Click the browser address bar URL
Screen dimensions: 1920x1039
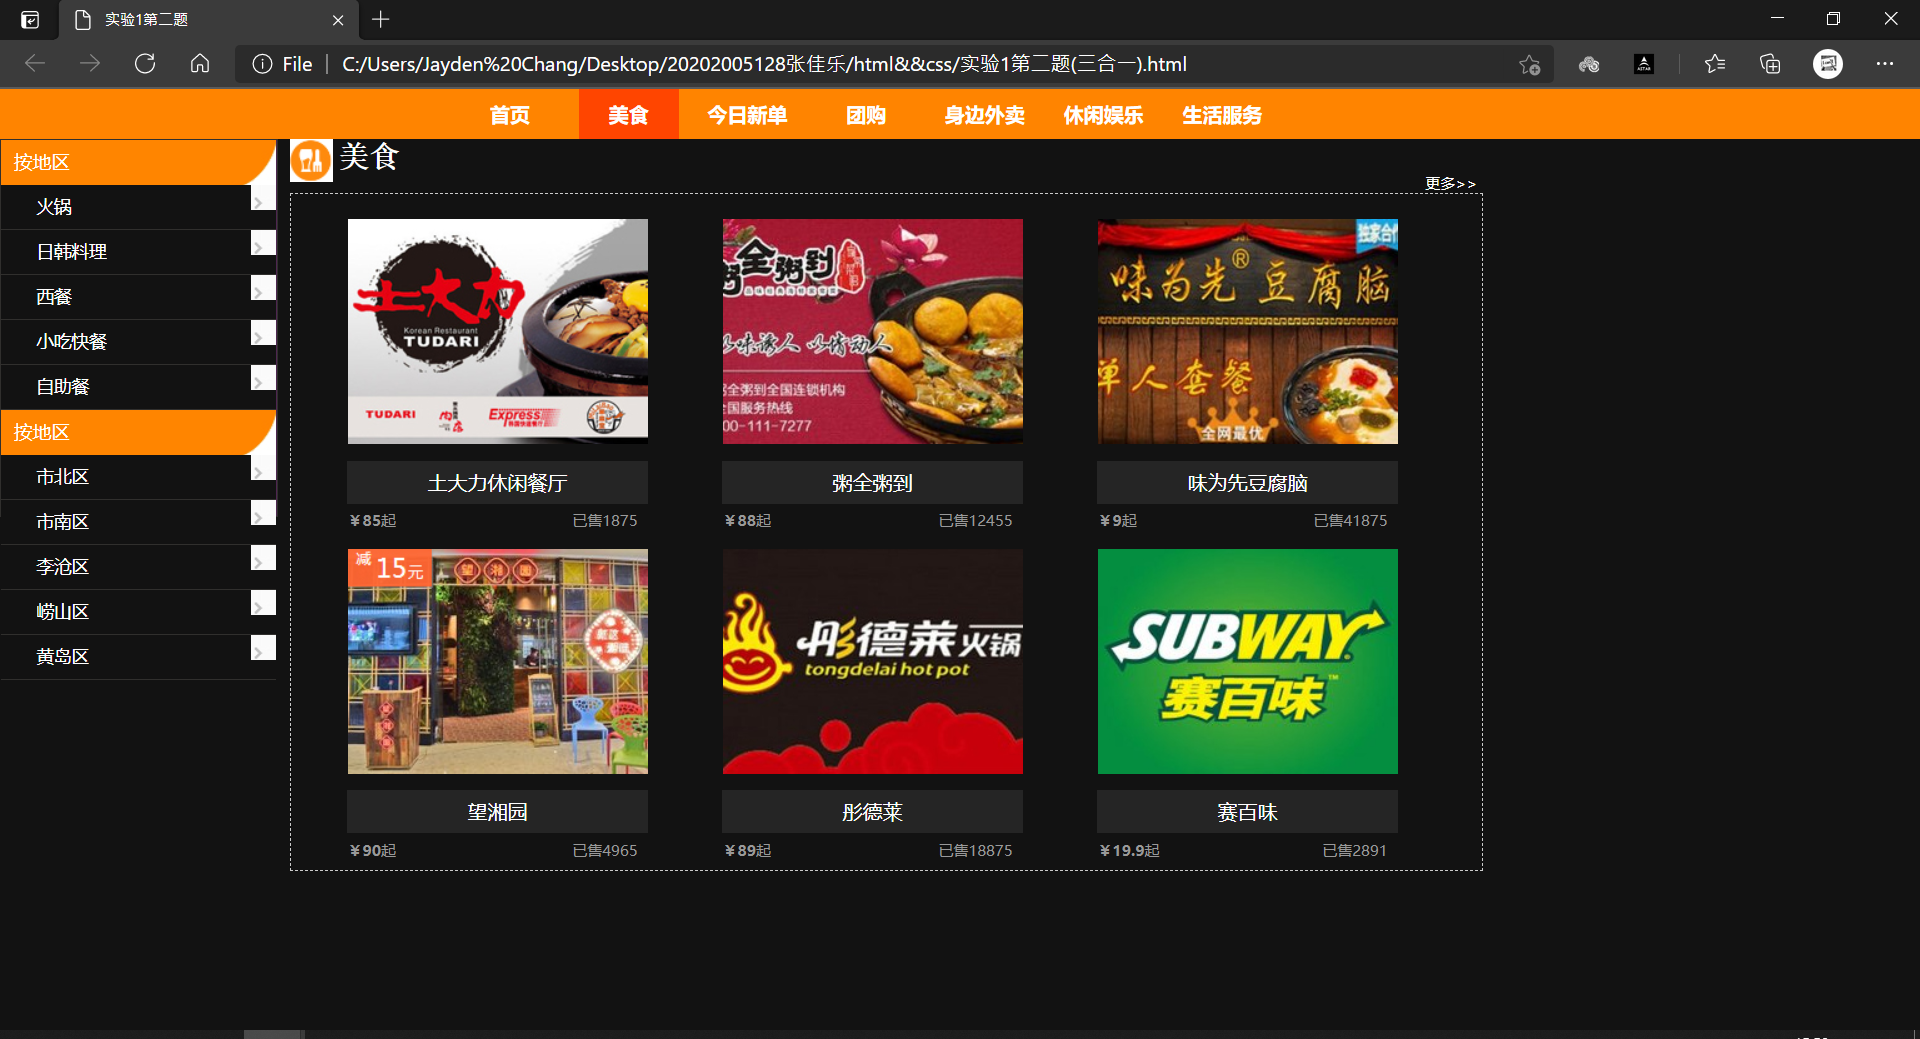pos(764,64)
